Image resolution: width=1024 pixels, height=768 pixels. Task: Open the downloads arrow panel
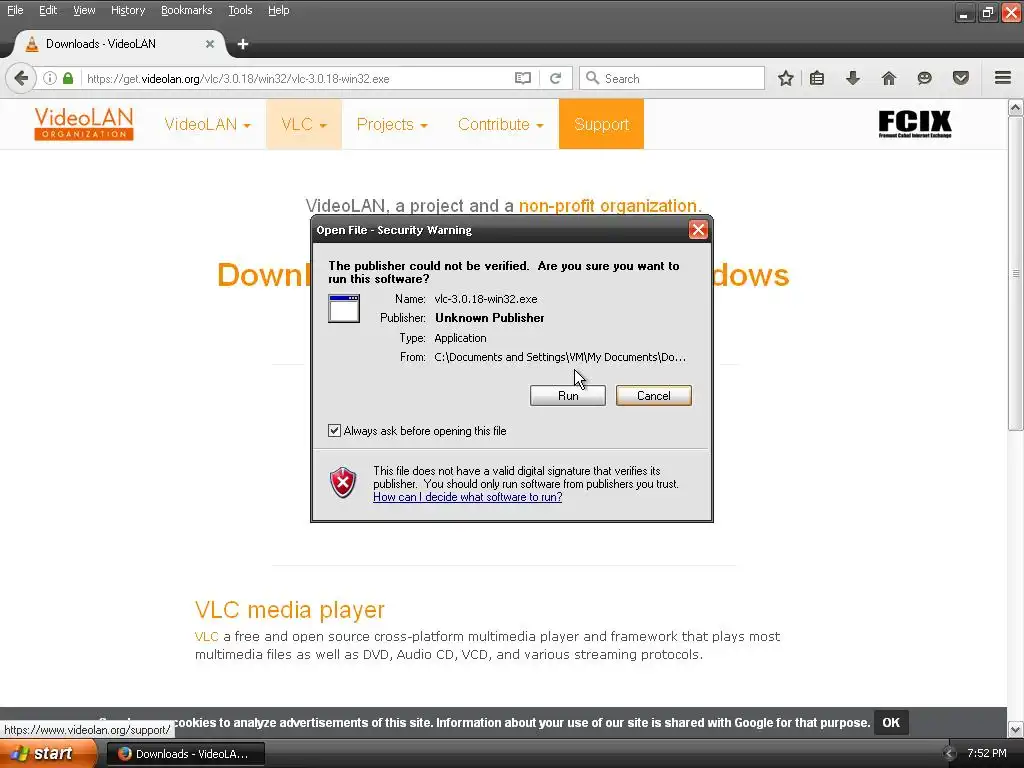[852, 78]
